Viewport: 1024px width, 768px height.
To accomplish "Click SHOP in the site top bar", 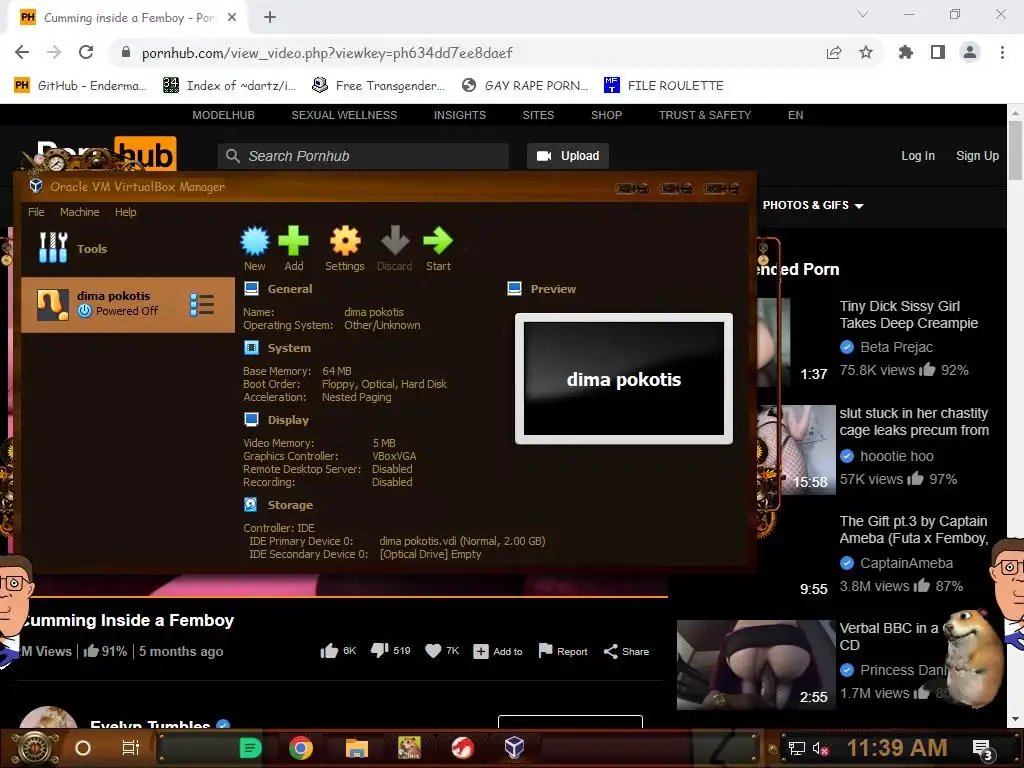I will pyautogui.click(x=606, y=115).
